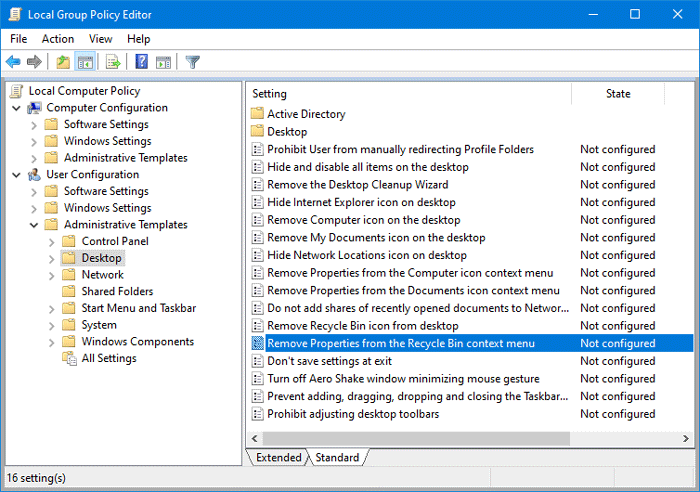700x492 pixels.
Task: Select All Settings in the tree
Action: [x=109, y=359]
